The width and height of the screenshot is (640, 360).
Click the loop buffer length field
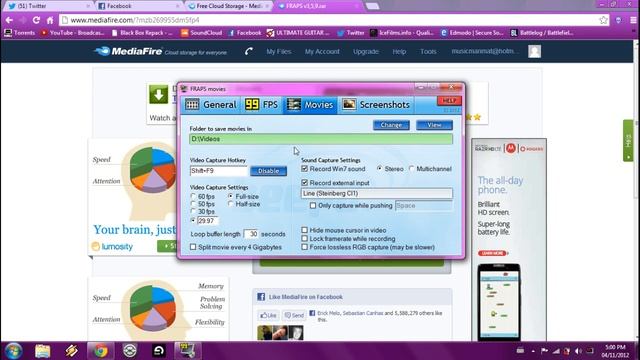pos(251,234)
